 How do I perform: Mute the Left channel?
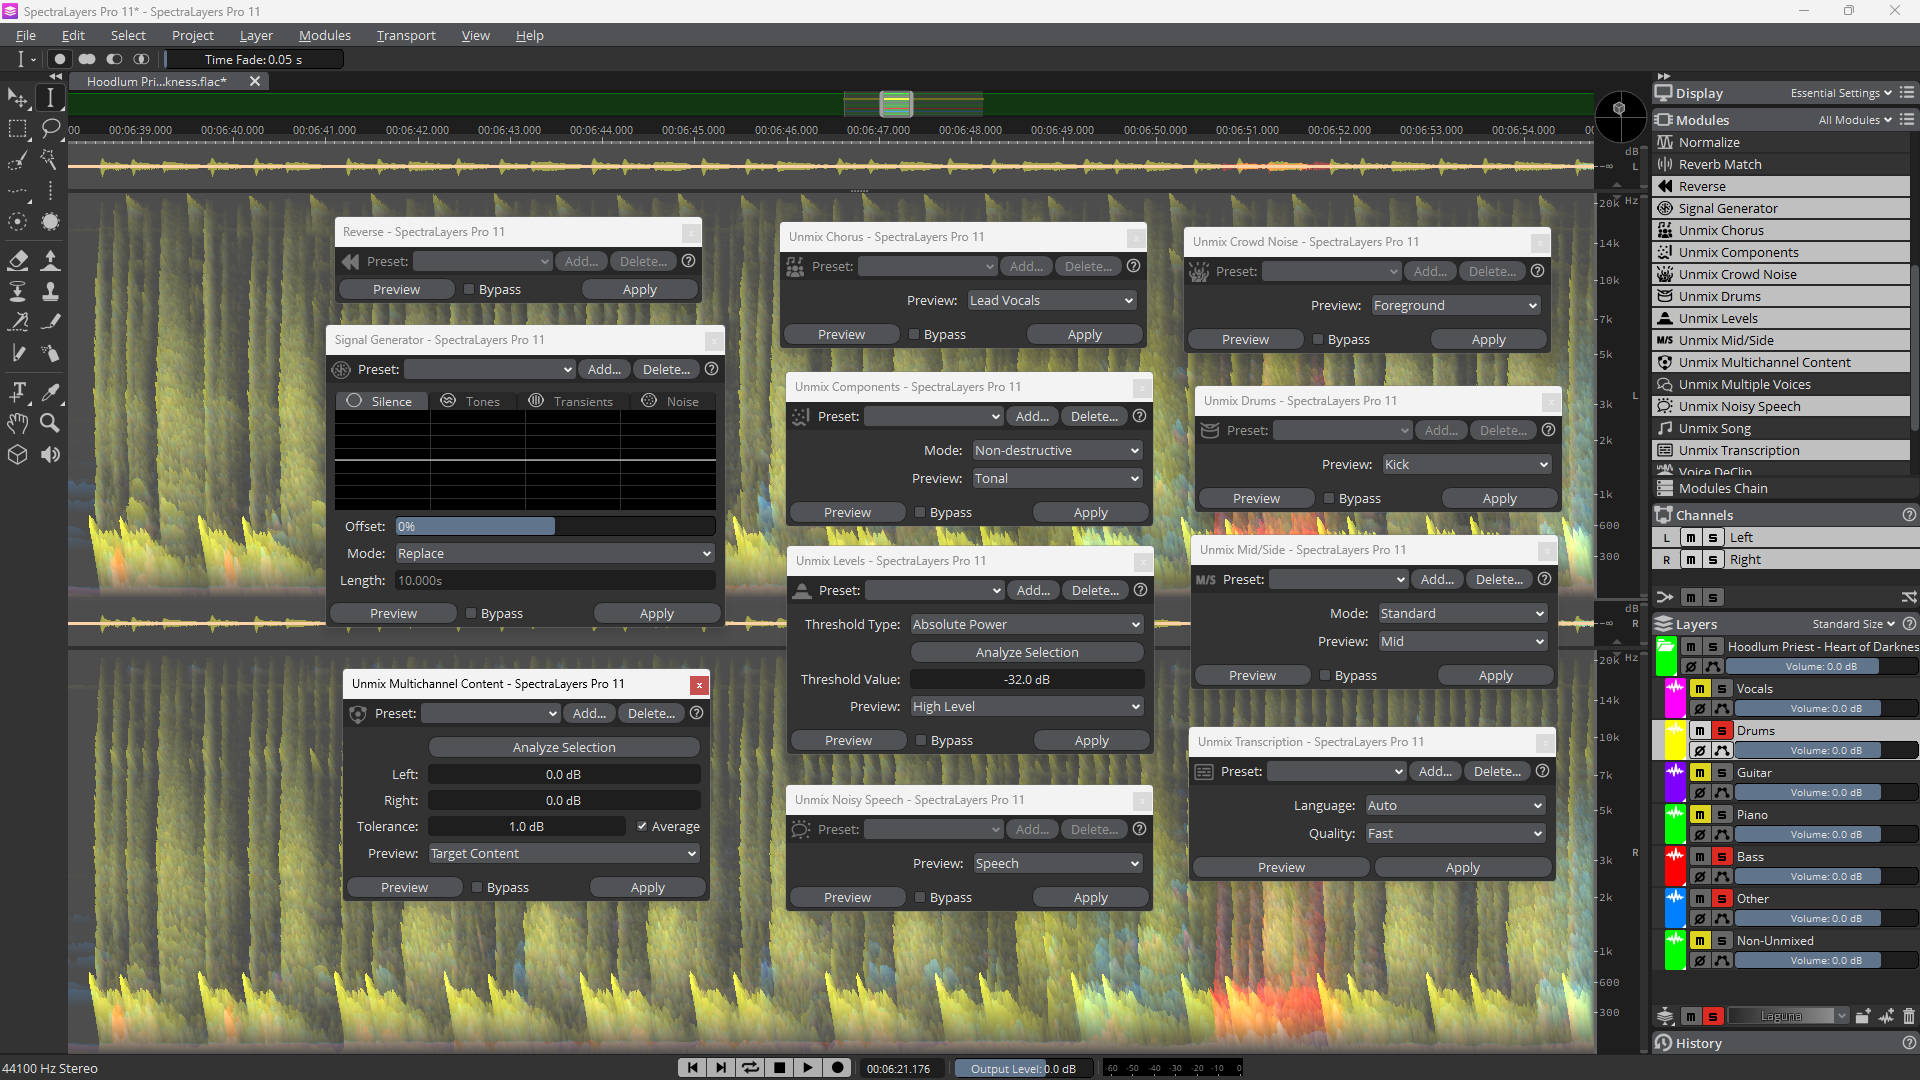1691,538
